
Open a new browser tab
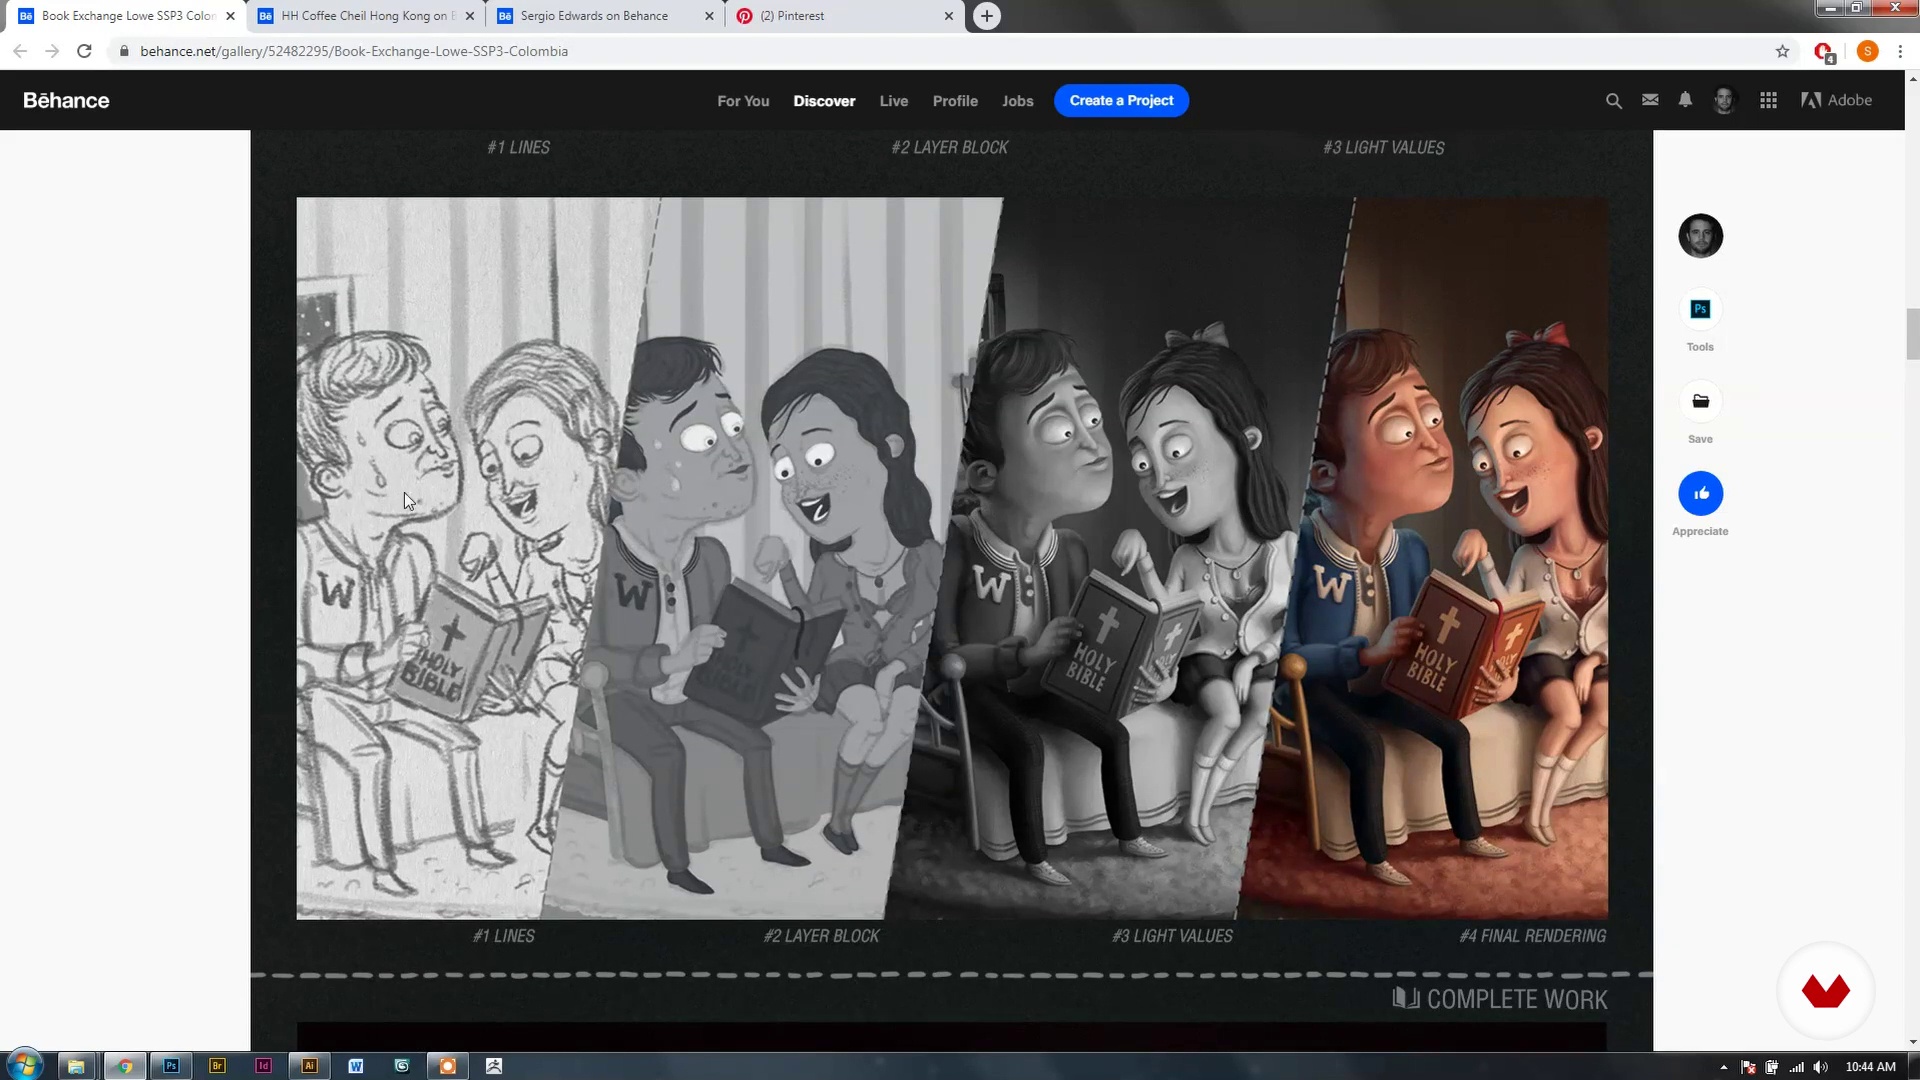pyautogui.click(x=986, y=16)
